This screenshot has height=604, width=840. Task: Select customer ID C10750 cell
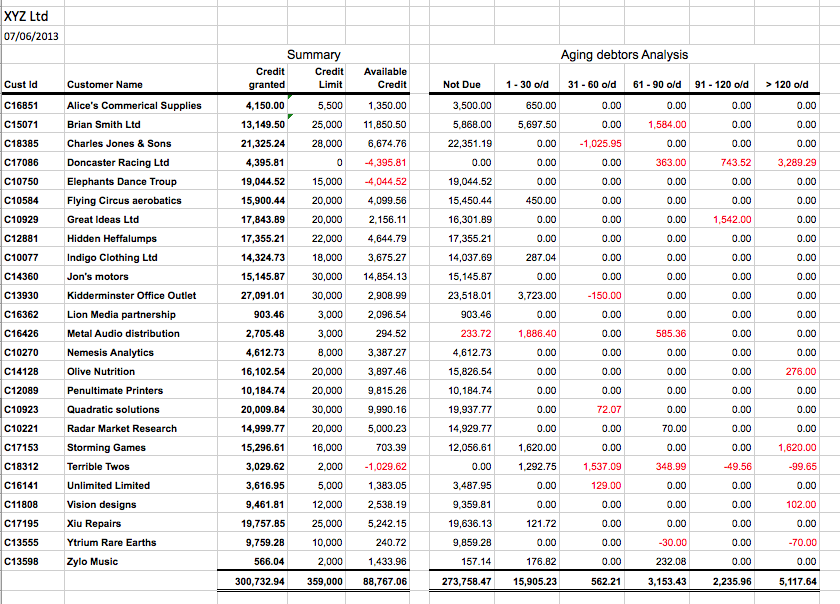(x=21, y=182)
